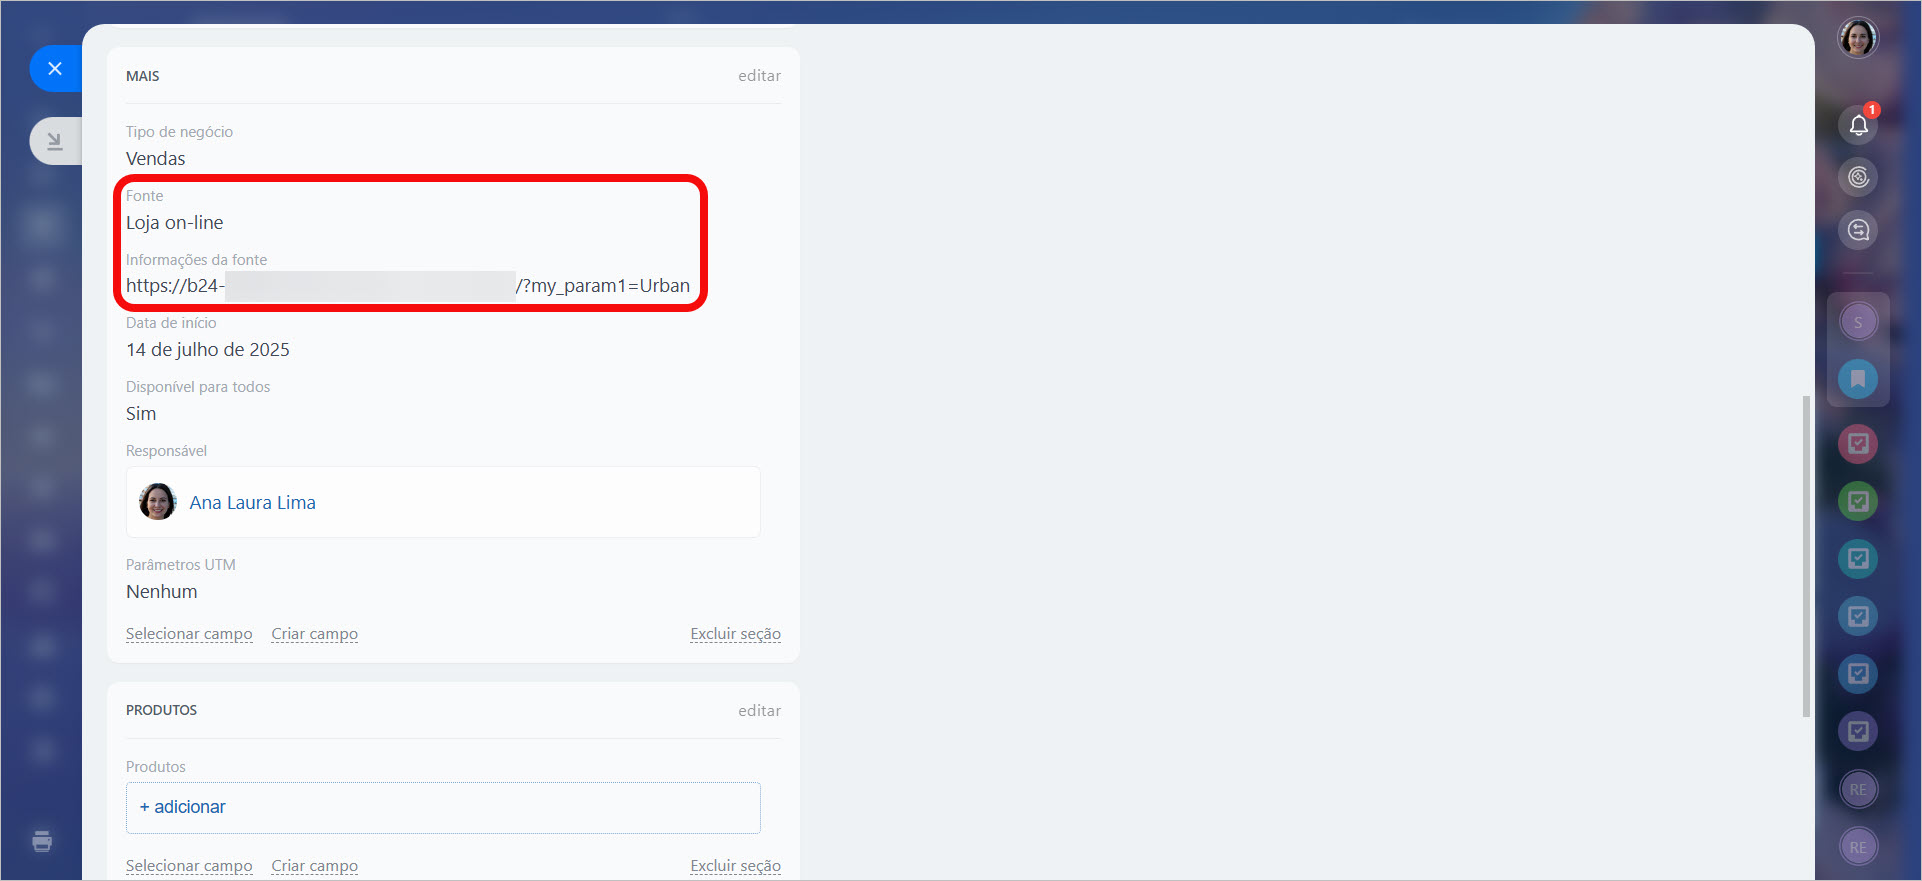Click the printer icon at bottom left
The width and height of the screenshot is (1922, 881).
point(42,841)
